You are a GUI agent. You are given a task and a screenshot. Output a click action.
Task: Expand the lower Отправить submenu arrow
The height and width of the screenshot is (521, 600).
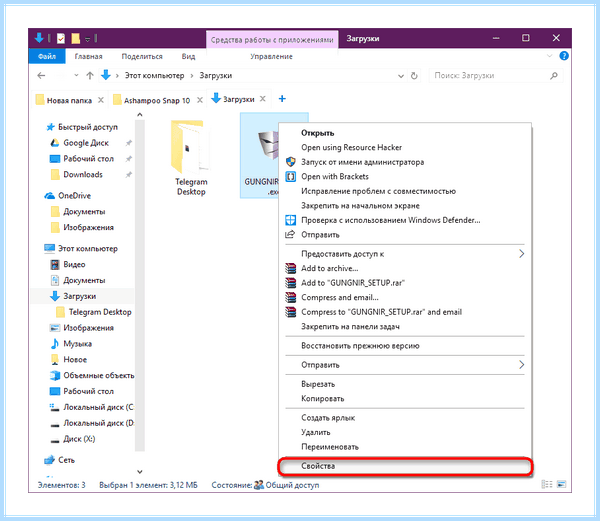tap(521, 365)
